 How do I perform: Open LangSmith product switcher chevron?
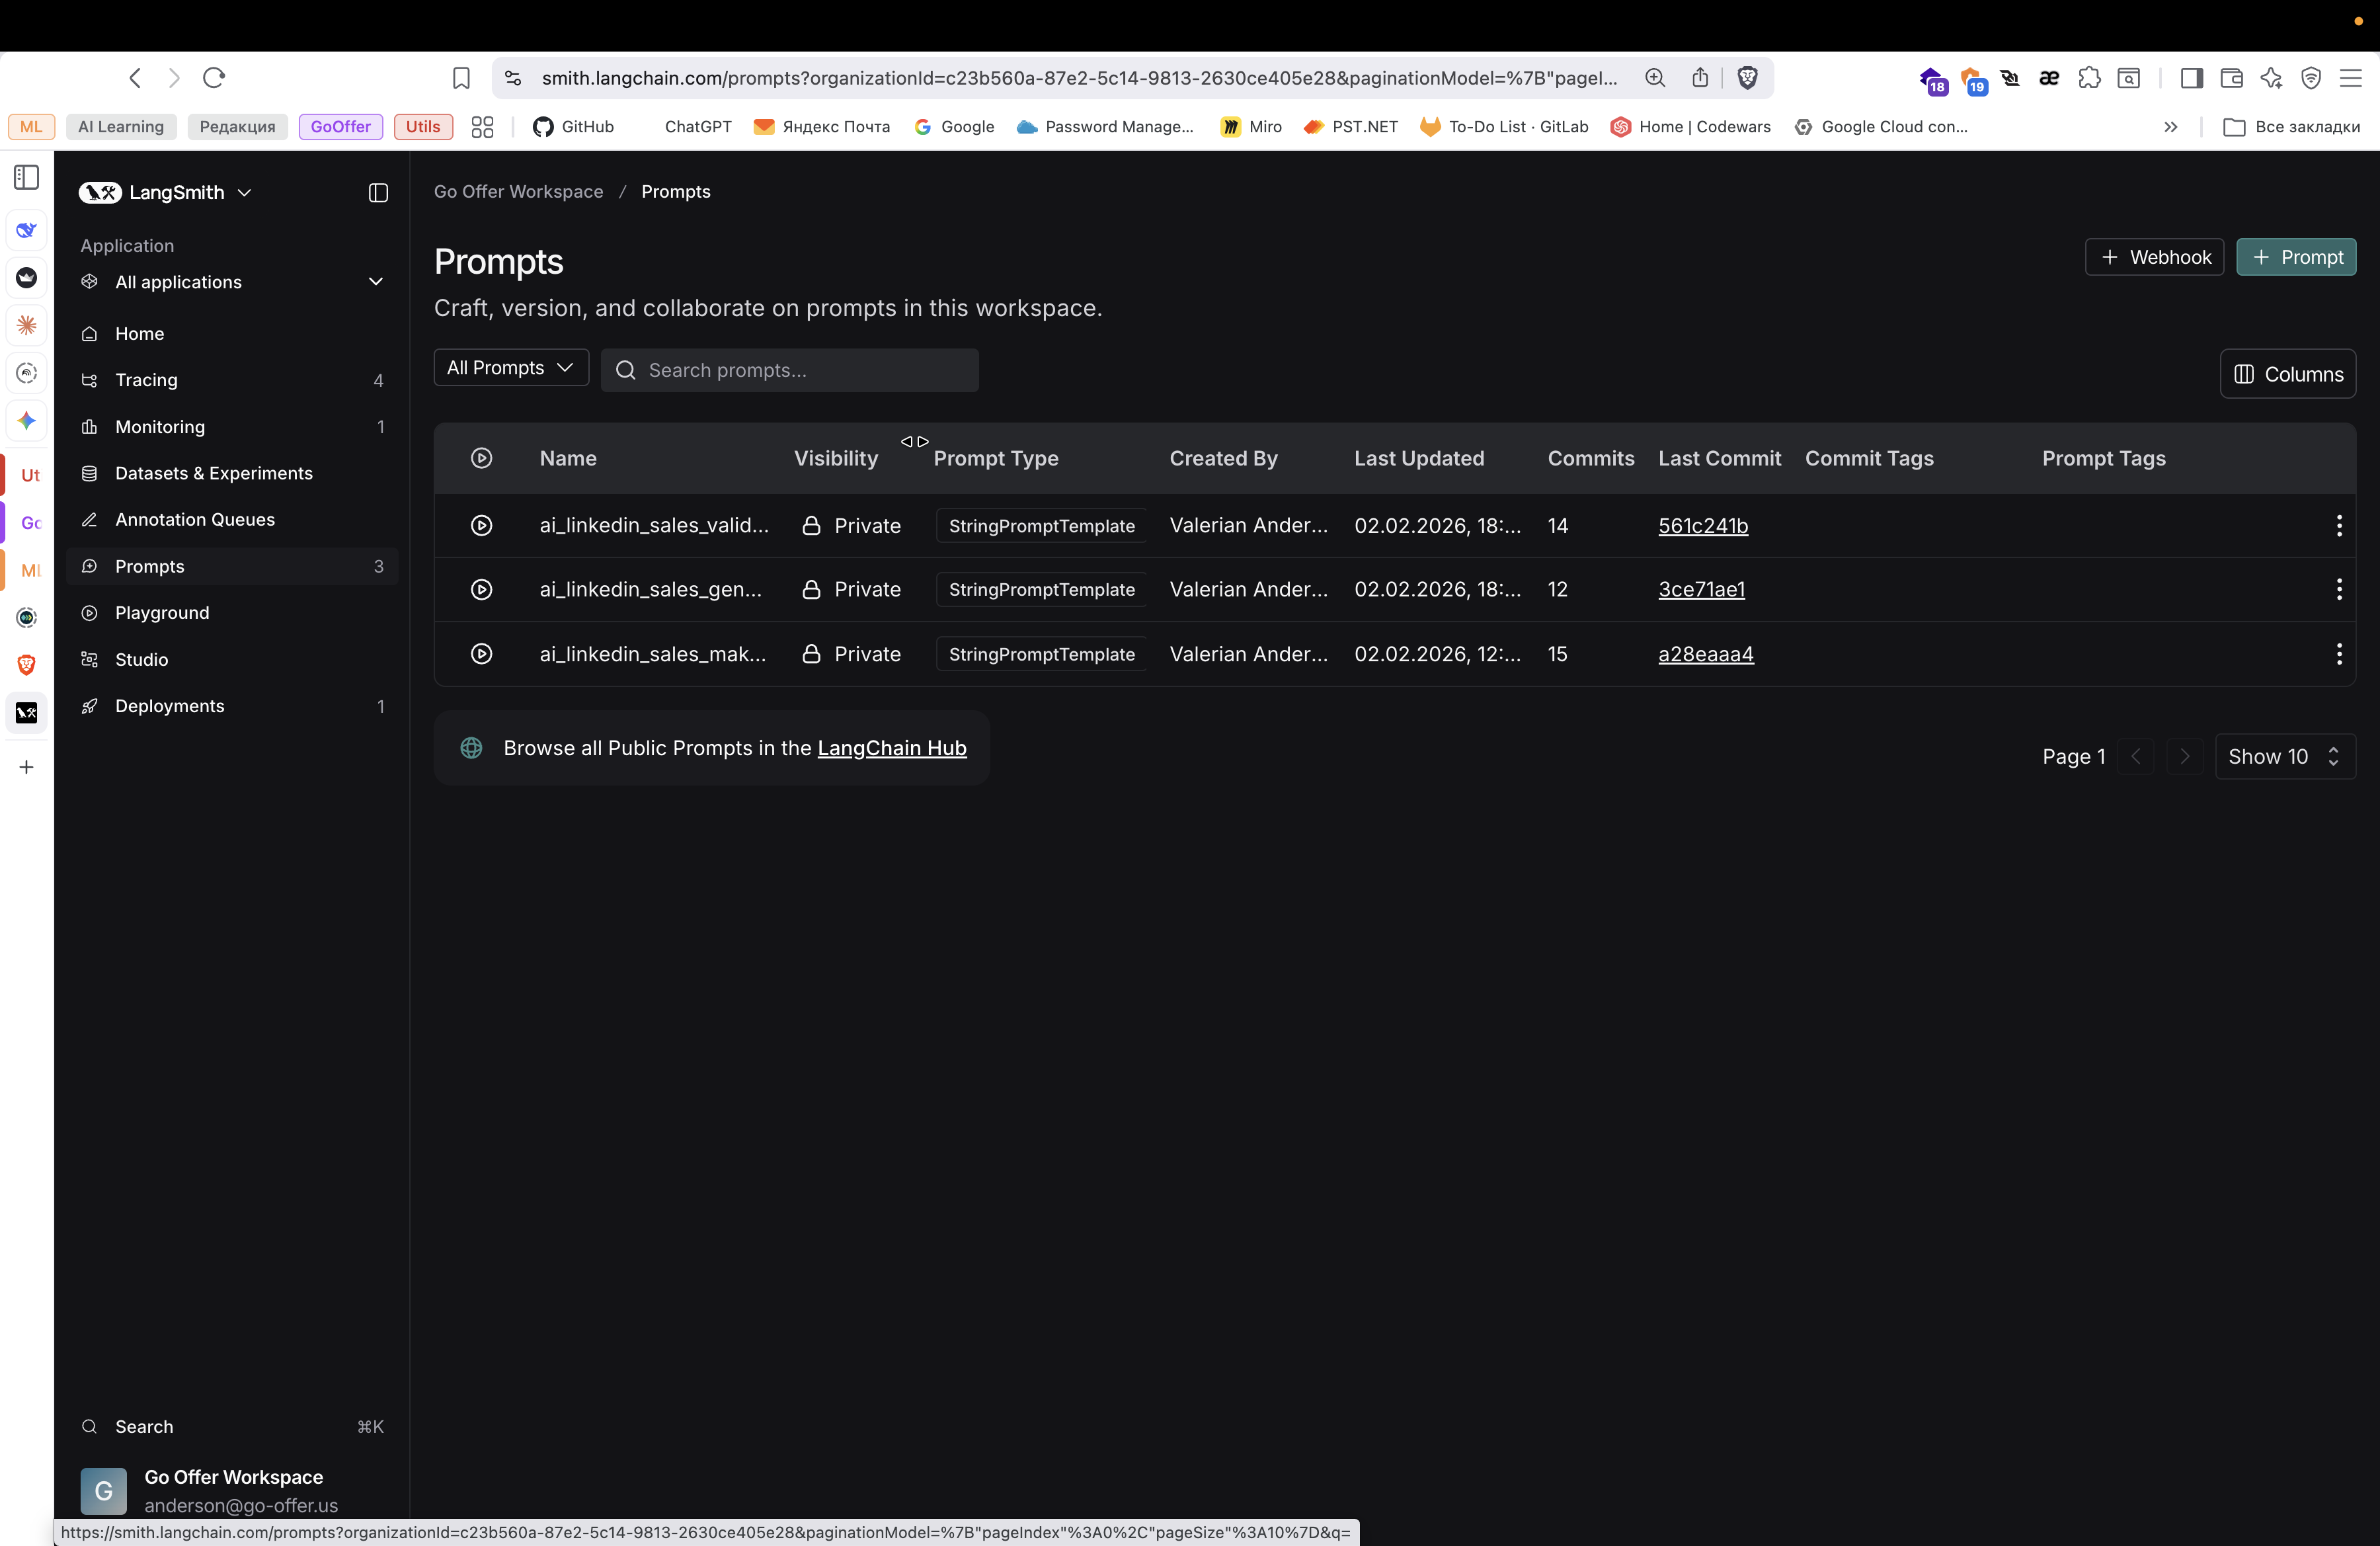pos(245,192)
